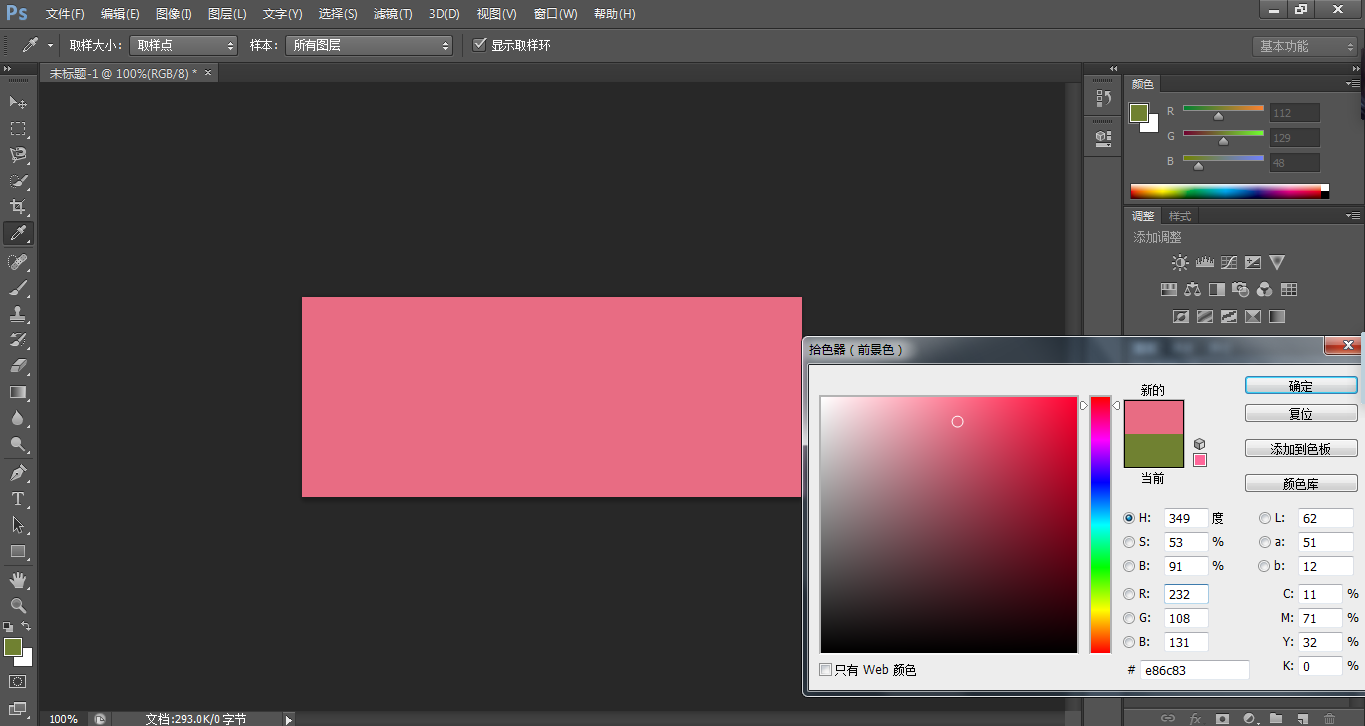
Task: Select the R red radio button
Action: 1129,594
